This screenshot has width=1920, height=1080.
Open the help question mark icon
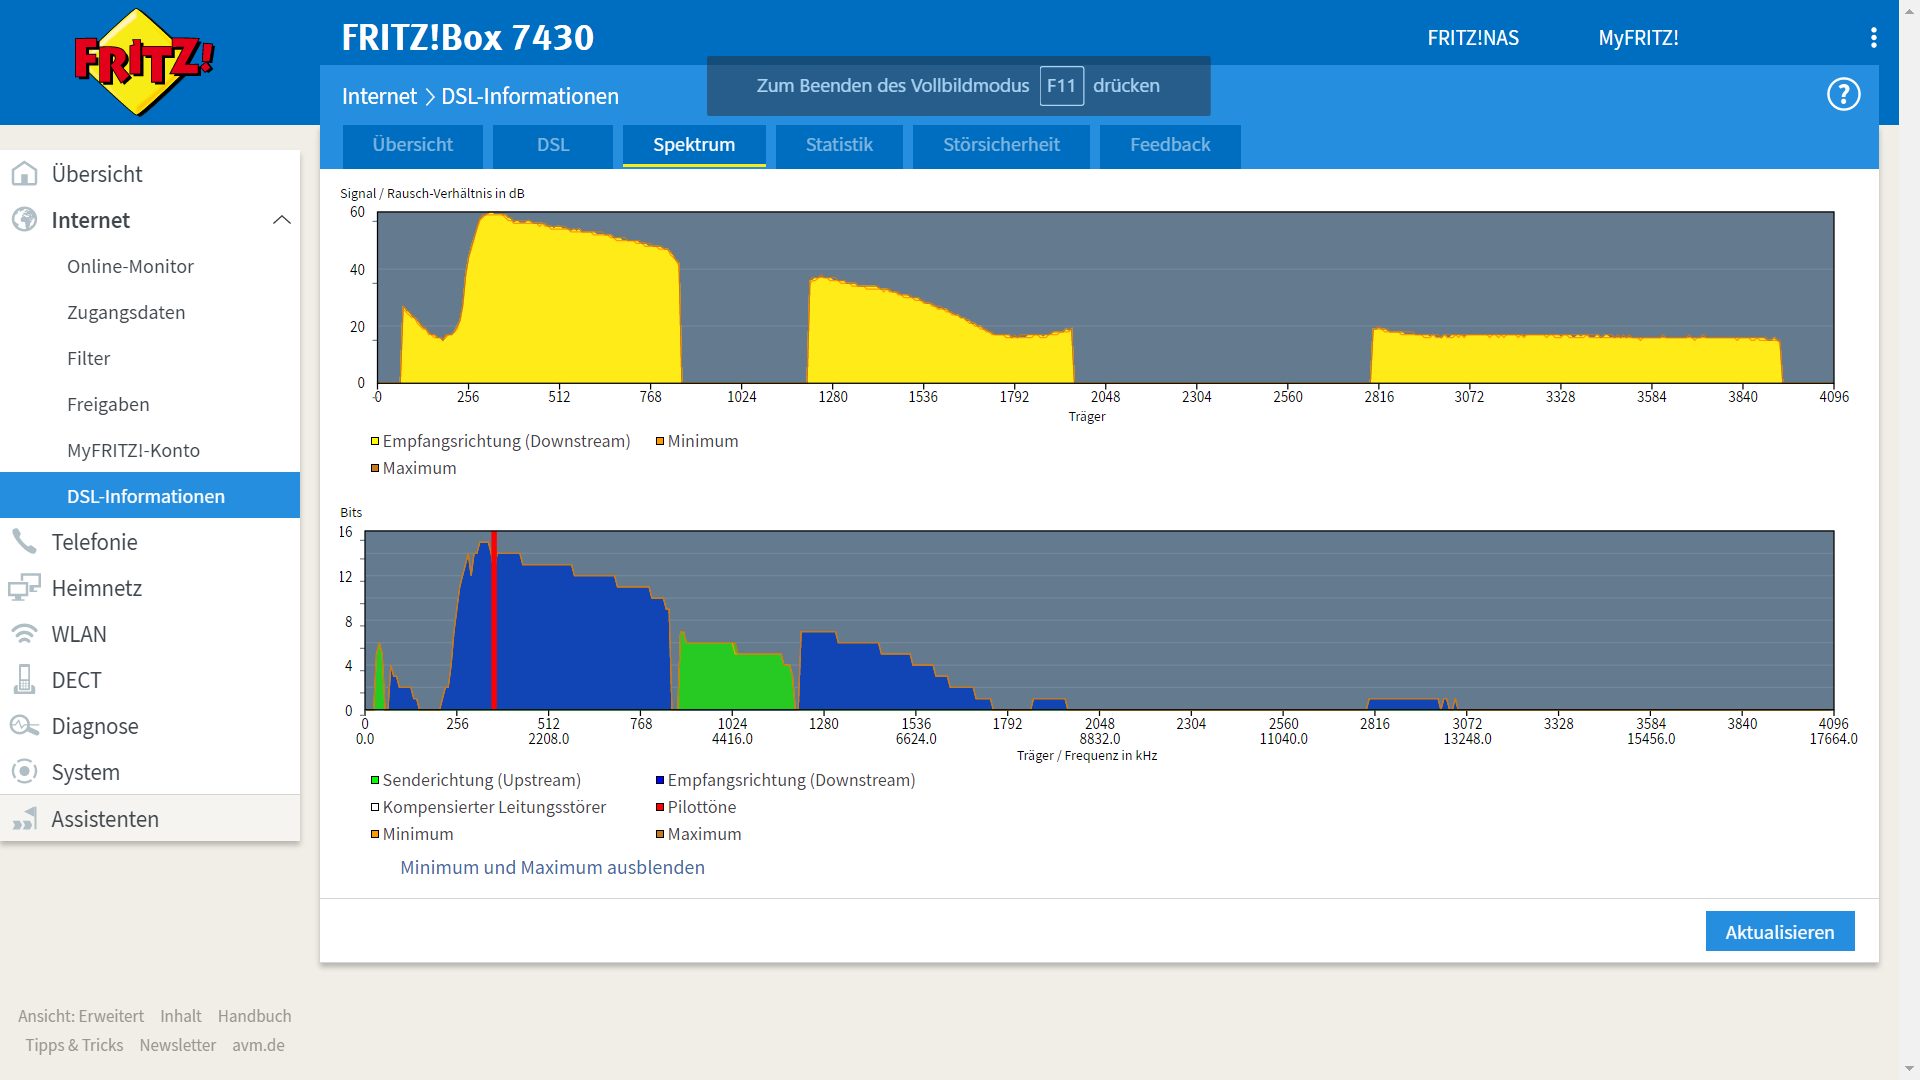coord(1843,95)
